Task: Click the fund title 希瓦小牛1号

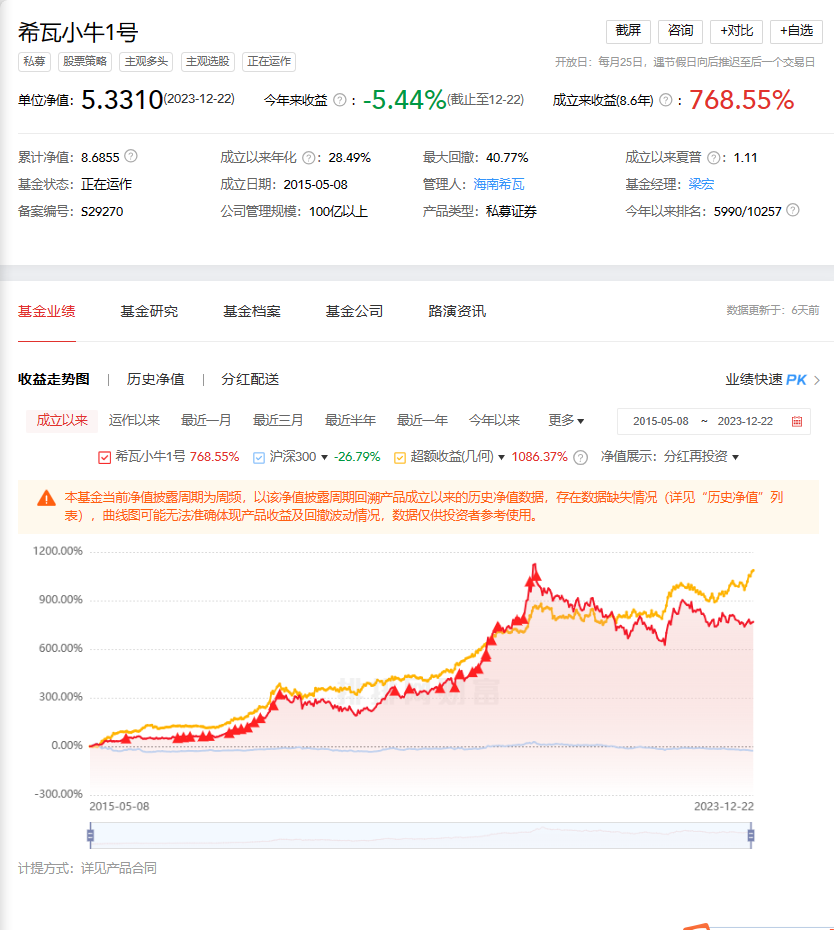Action: click(78, 32)
